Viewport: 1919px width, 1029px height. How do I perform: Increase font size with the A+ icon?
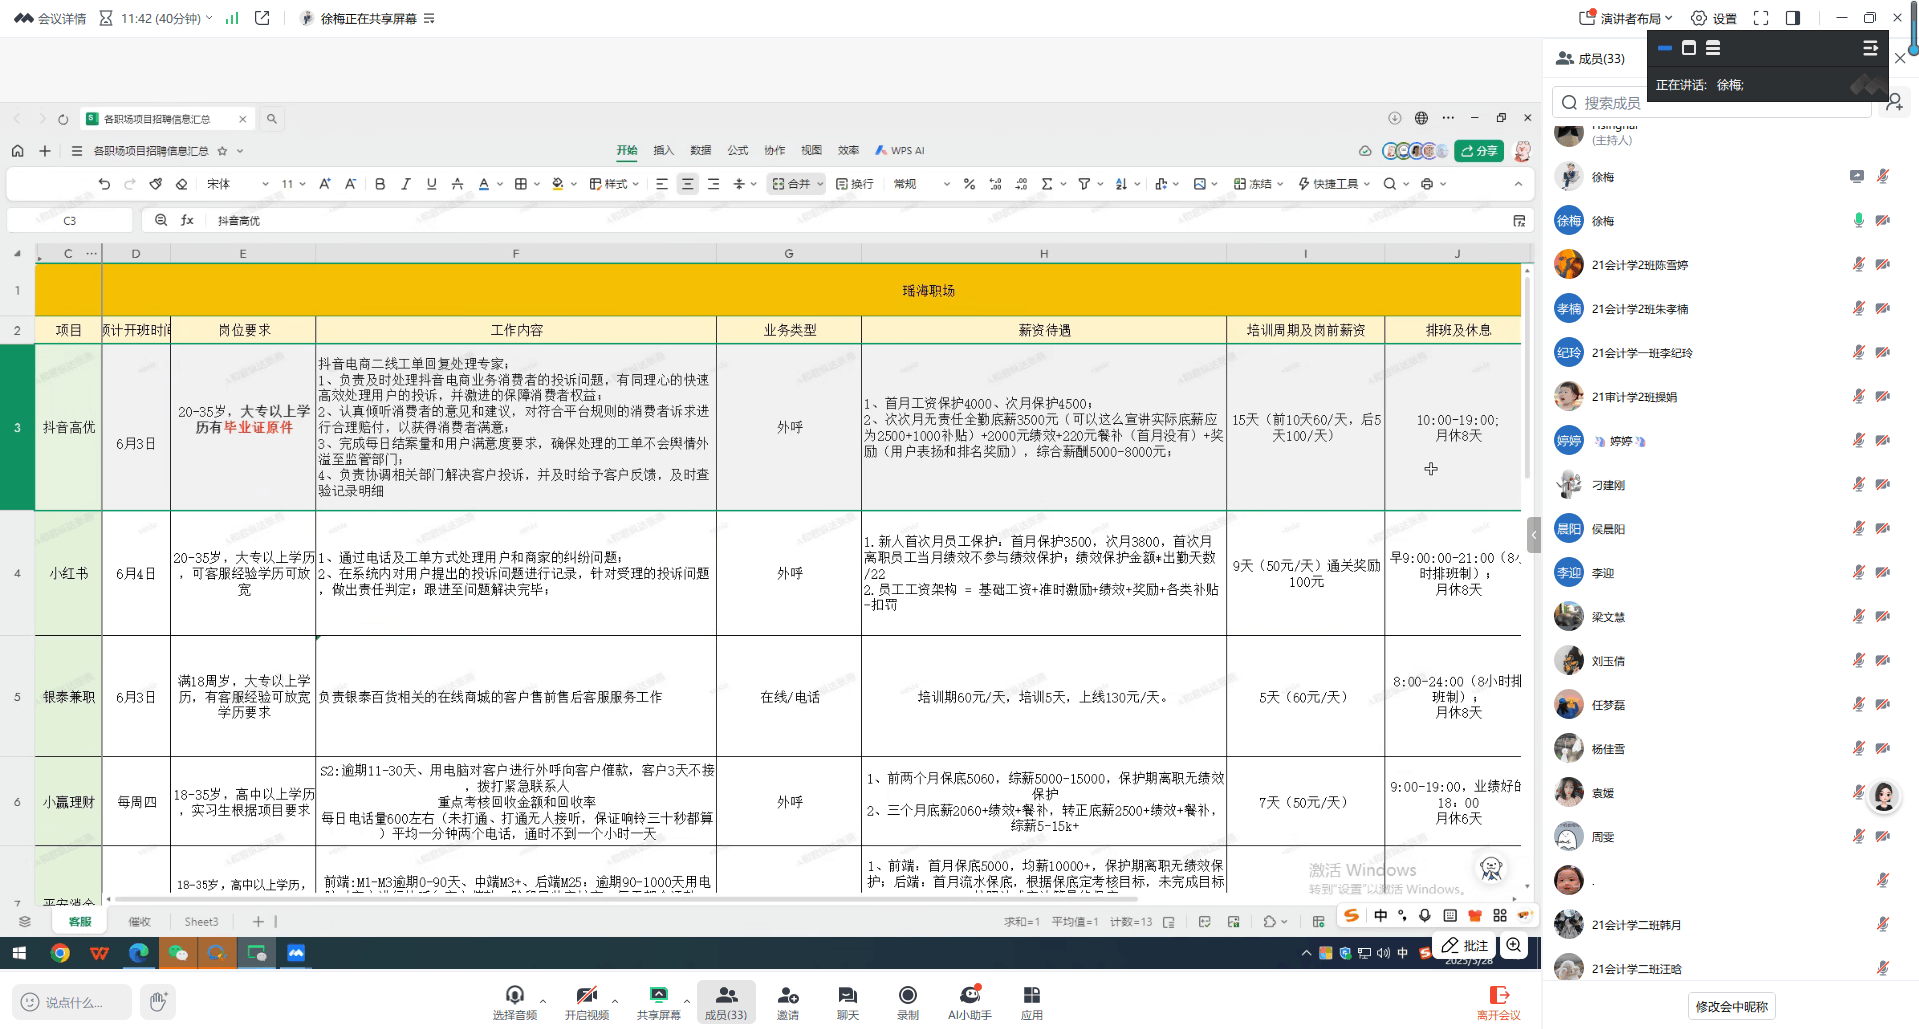[325, 184]
